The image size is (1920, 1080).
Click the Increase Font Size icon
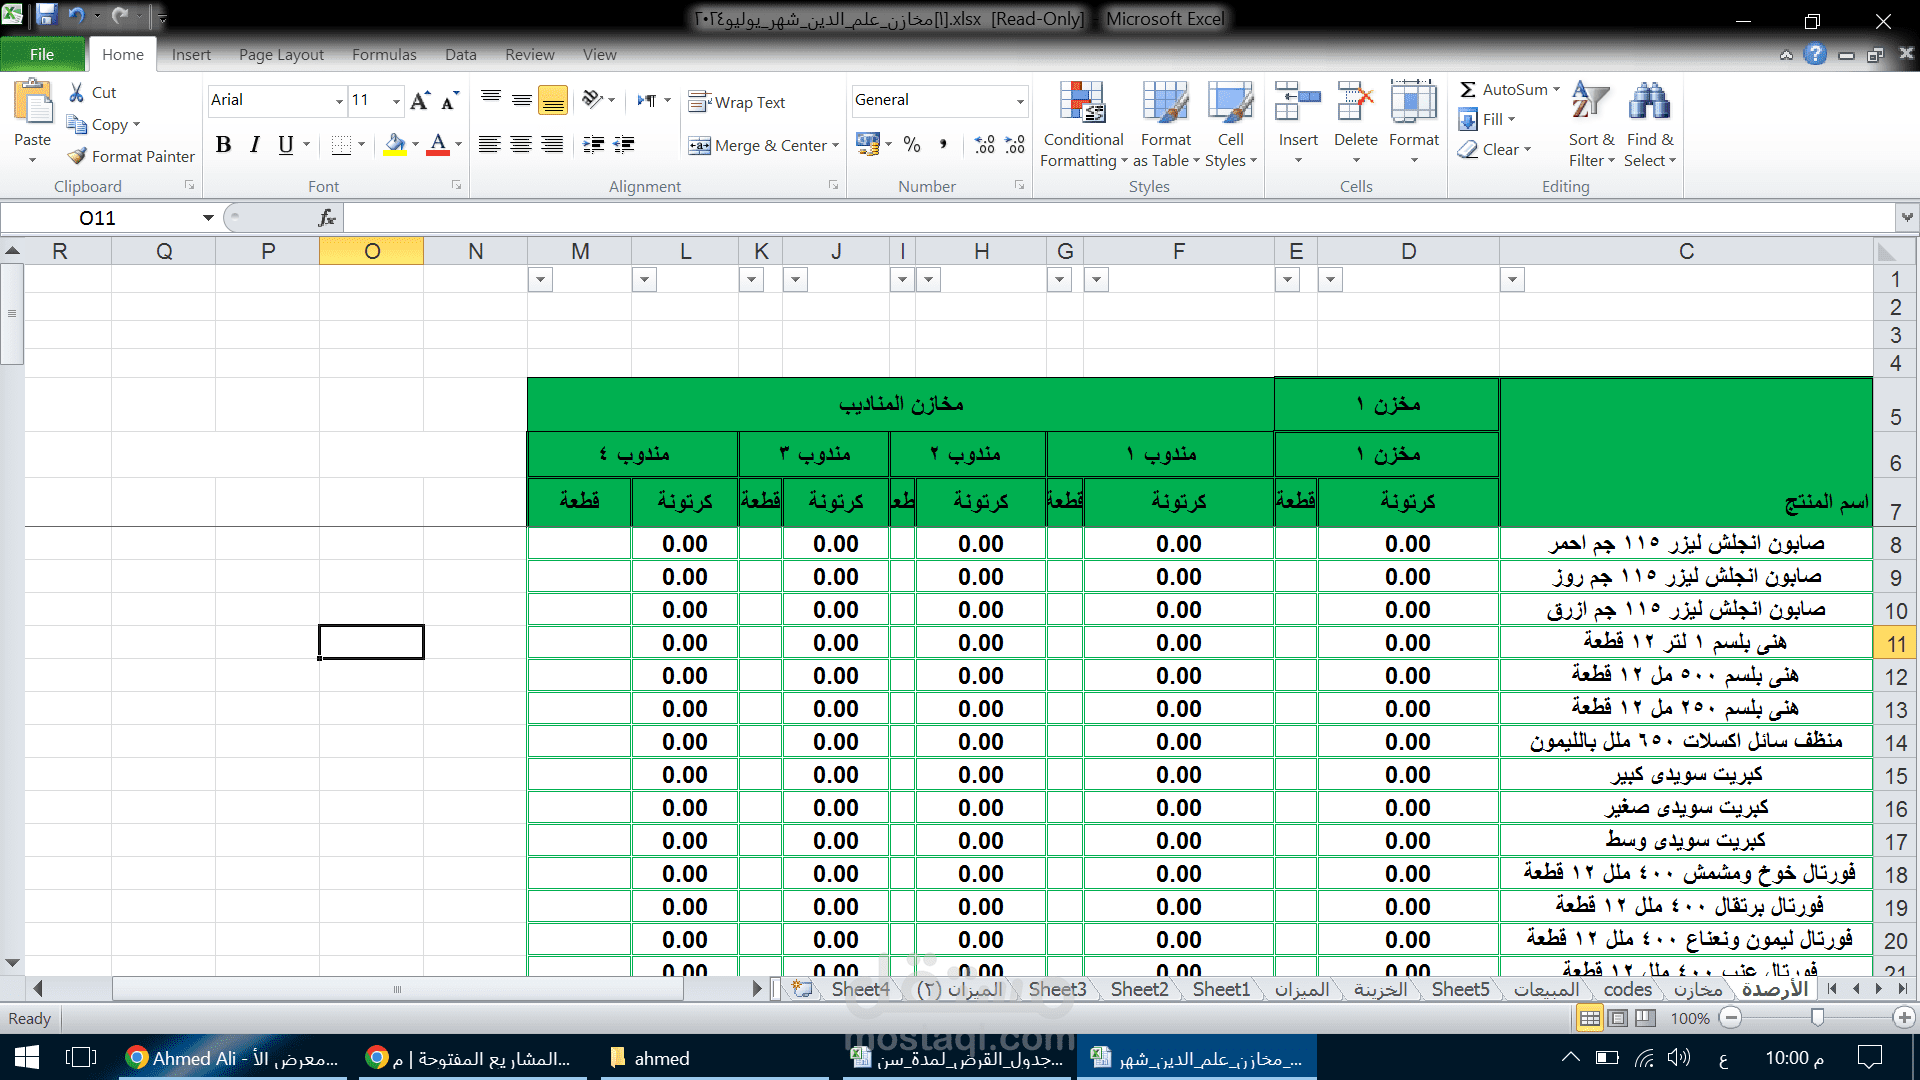[x=420, y=100]
